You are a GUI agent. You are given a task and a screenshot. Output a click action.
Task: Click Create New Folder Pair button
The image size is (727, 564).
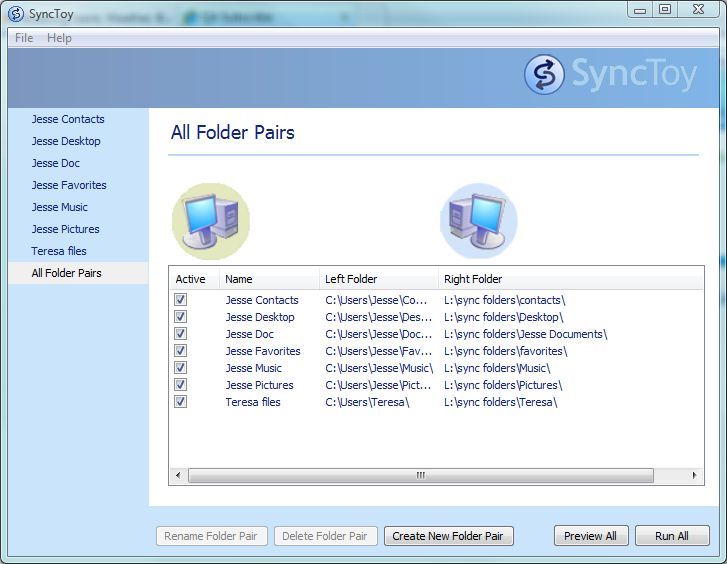pyautogui.click(x=447, y=536)
